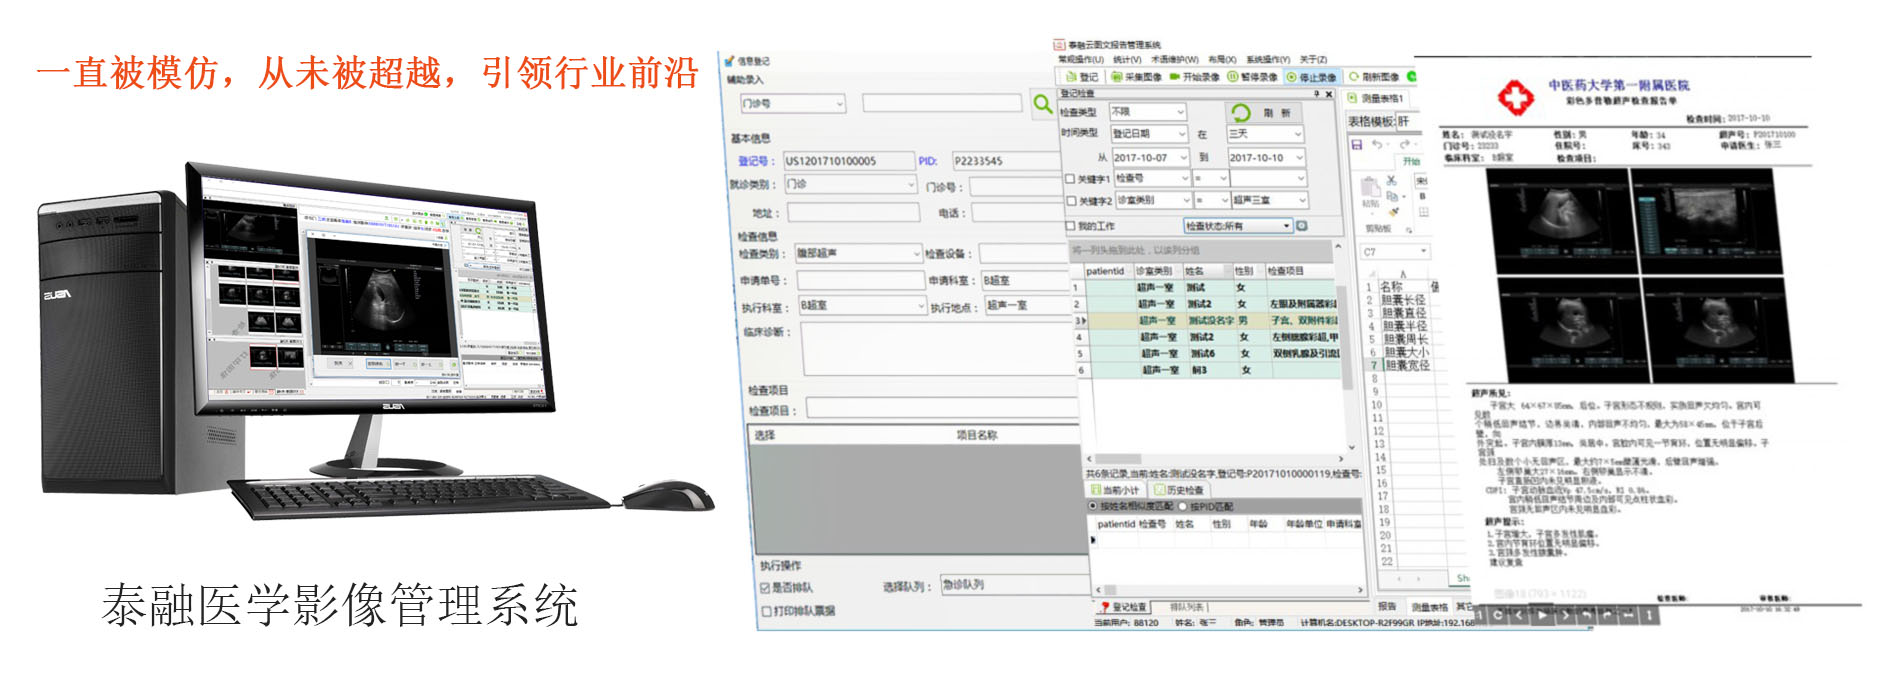The width and height of the screenshot is (1901, 673).
Task: Switch to the 当前小计 tab
Action: (1115, 490)
